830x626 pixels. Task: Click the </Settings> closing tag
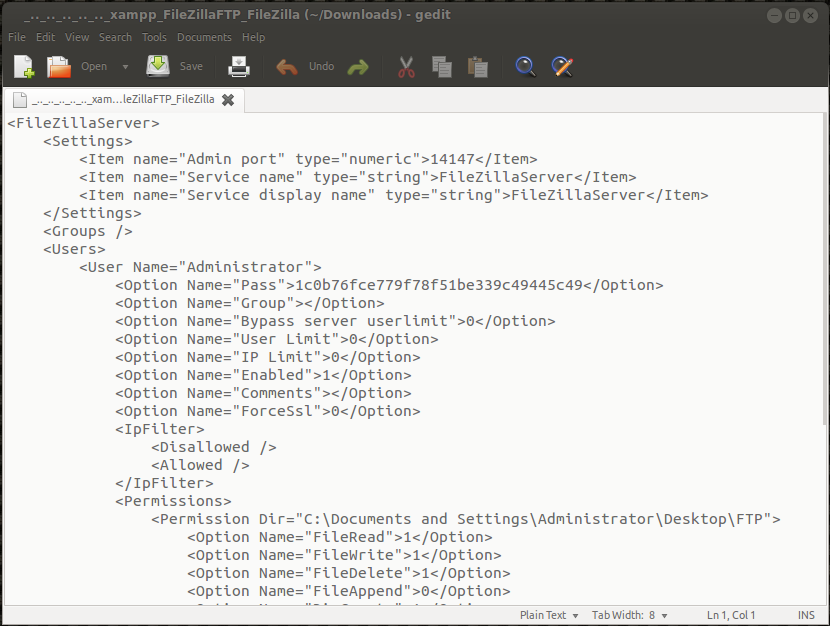[x=93, y=213]
